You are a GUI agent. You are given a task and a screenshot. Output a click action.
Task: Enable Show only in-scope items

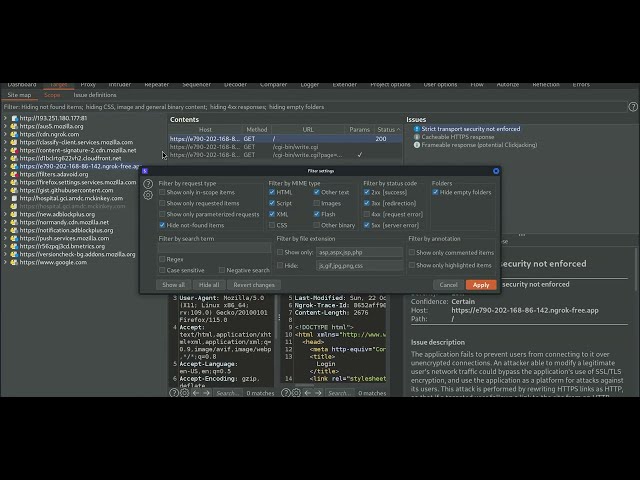(x=162, y=192)
